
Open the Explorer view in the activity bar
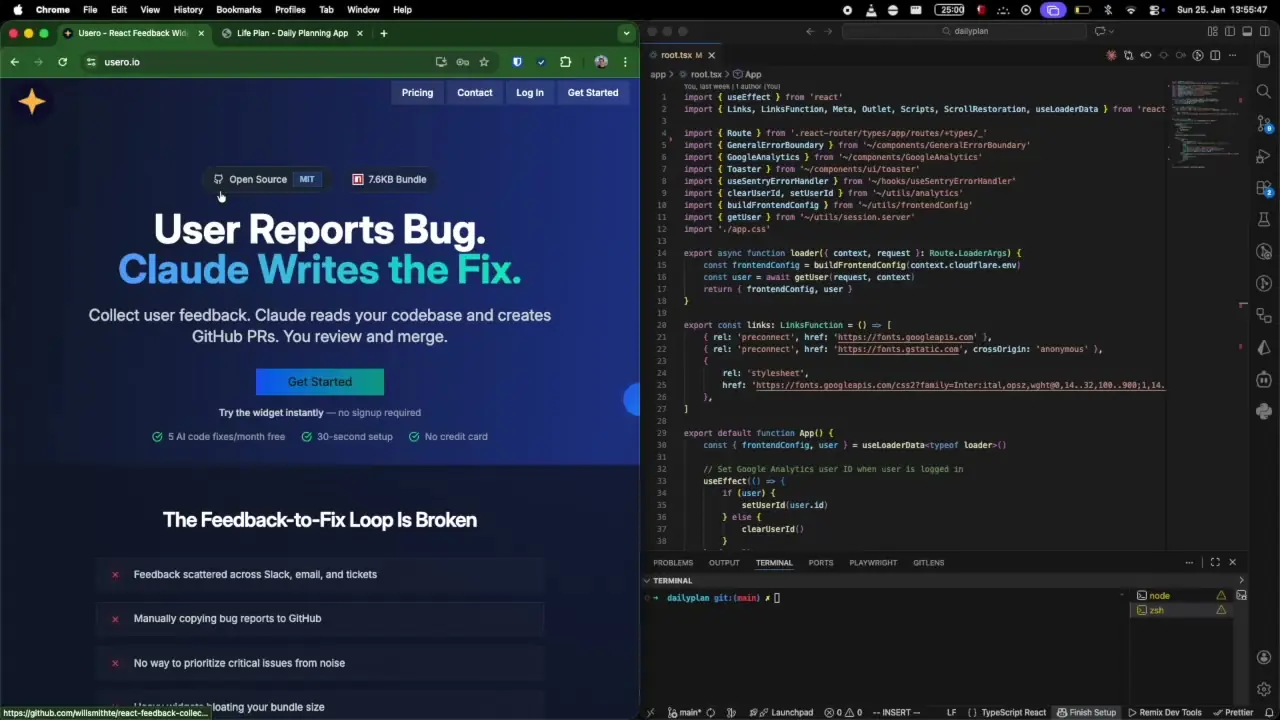(x=1264, y=60)
